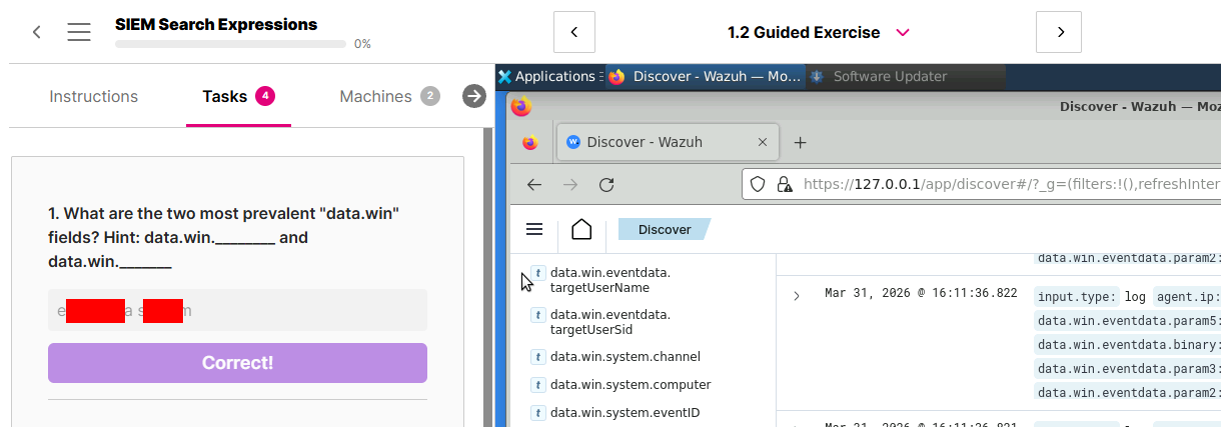
Task: Open the Machines tab
Action: 376,97
